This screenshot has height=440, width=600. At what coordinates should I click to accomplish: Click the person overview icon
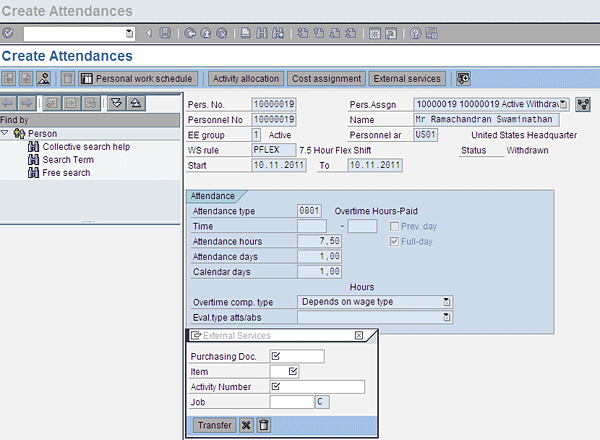[x=43, y=78]
